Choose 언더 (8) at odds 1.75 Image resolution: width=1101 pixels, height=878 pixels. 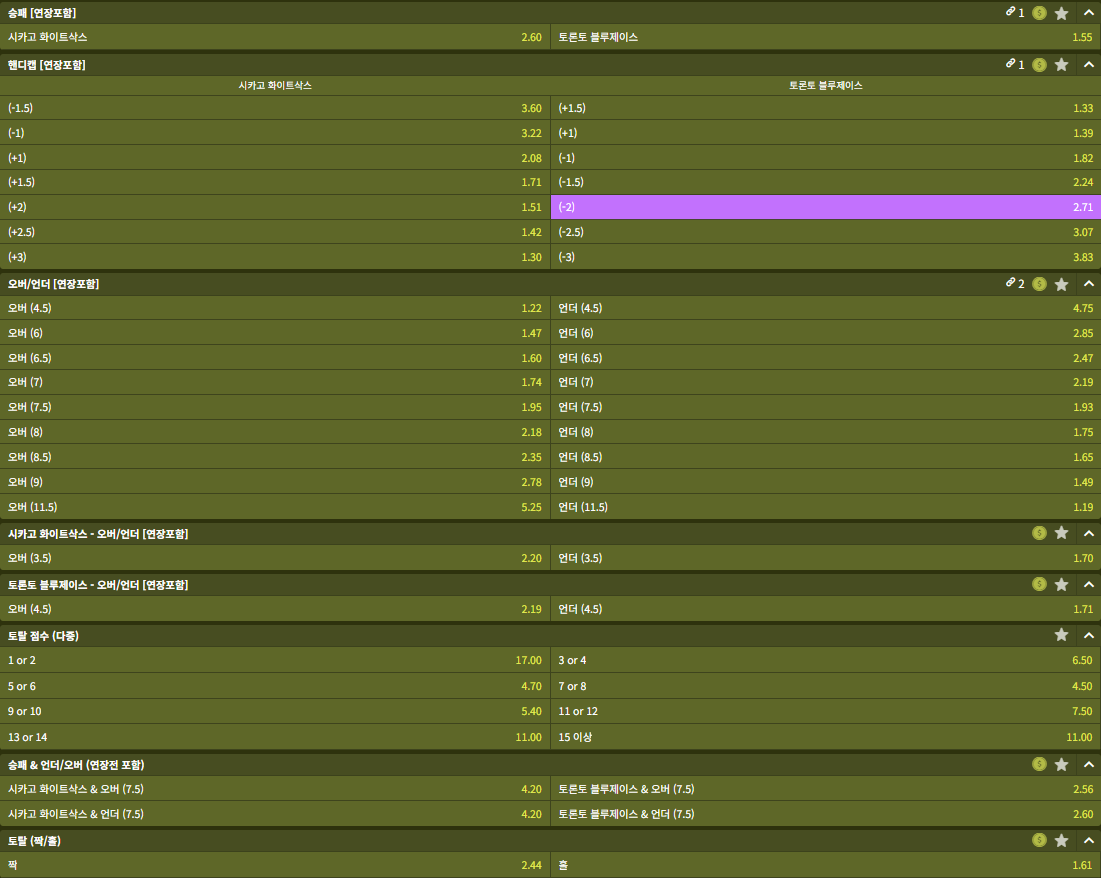826,432
